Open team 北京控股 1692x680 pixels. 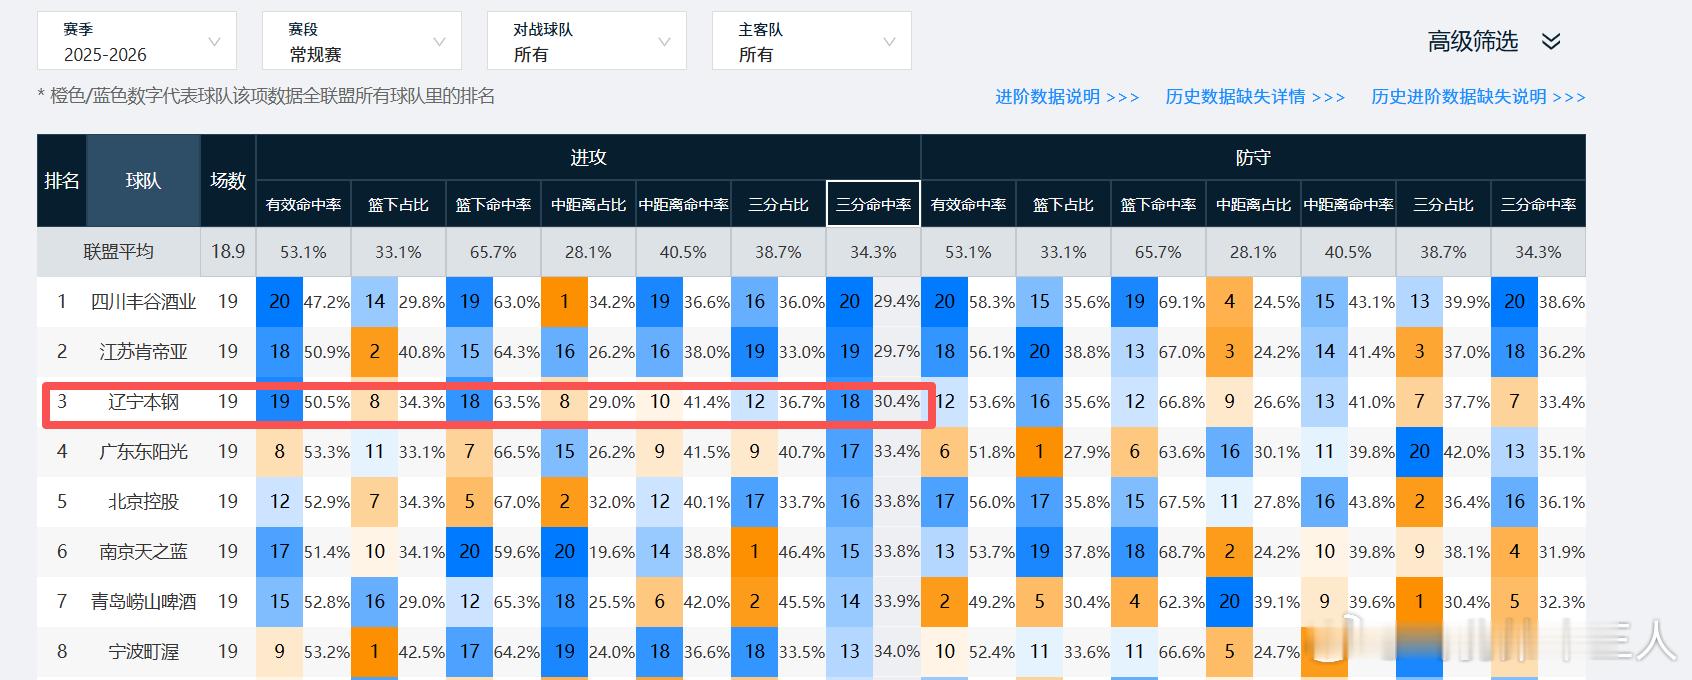144,502
